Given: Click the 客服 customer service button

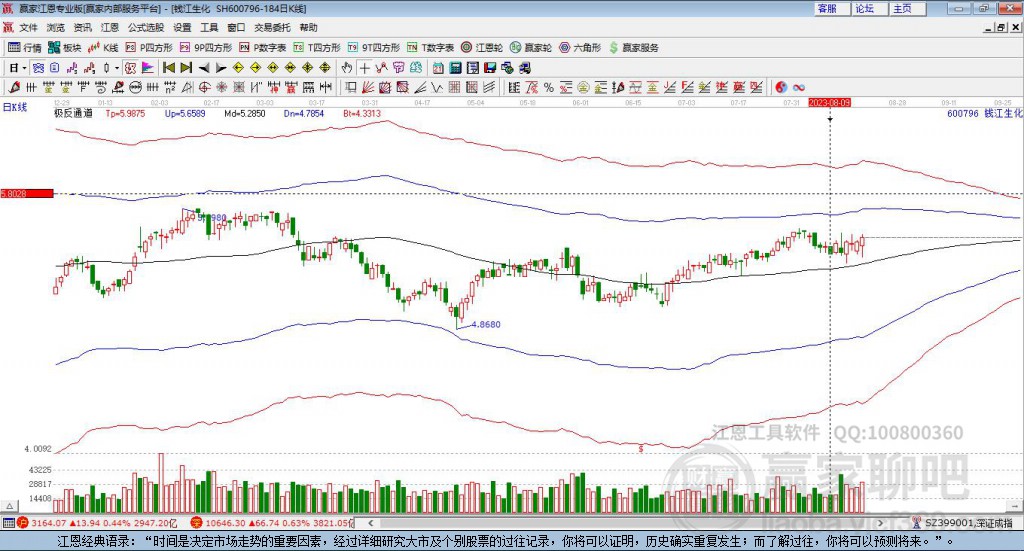Looking at the screenshot, I should click(x=832, y=8).
